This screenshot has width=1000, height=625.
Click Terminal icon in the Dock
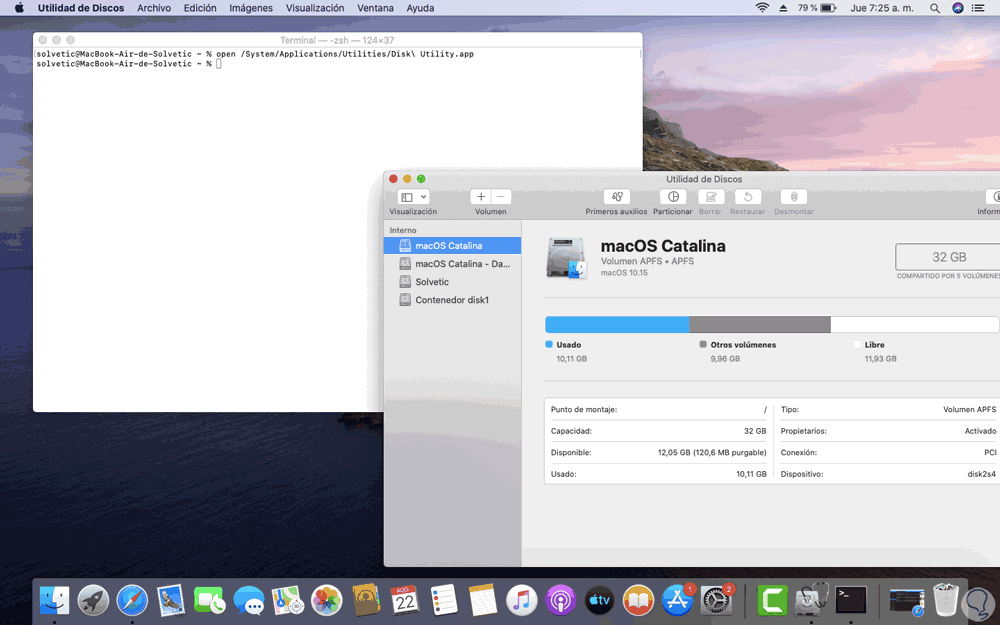851,600
